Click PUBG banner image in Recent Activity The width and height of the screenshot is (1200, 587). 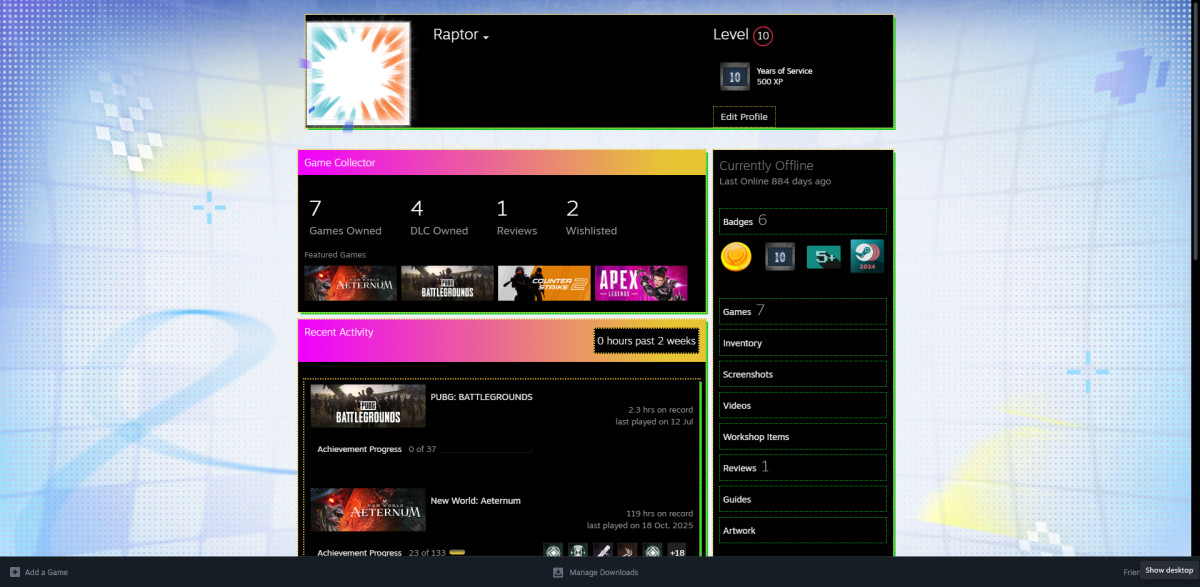pos(368,406)
